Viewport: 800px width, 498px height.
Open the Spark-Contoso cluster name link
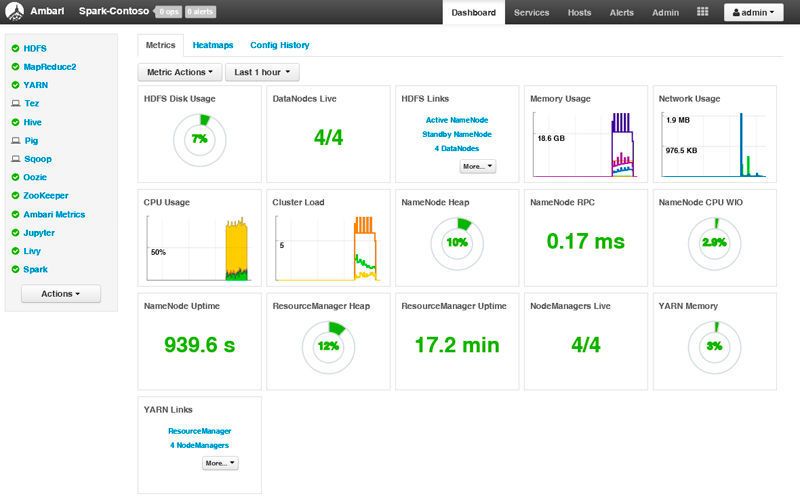[114, 11]
